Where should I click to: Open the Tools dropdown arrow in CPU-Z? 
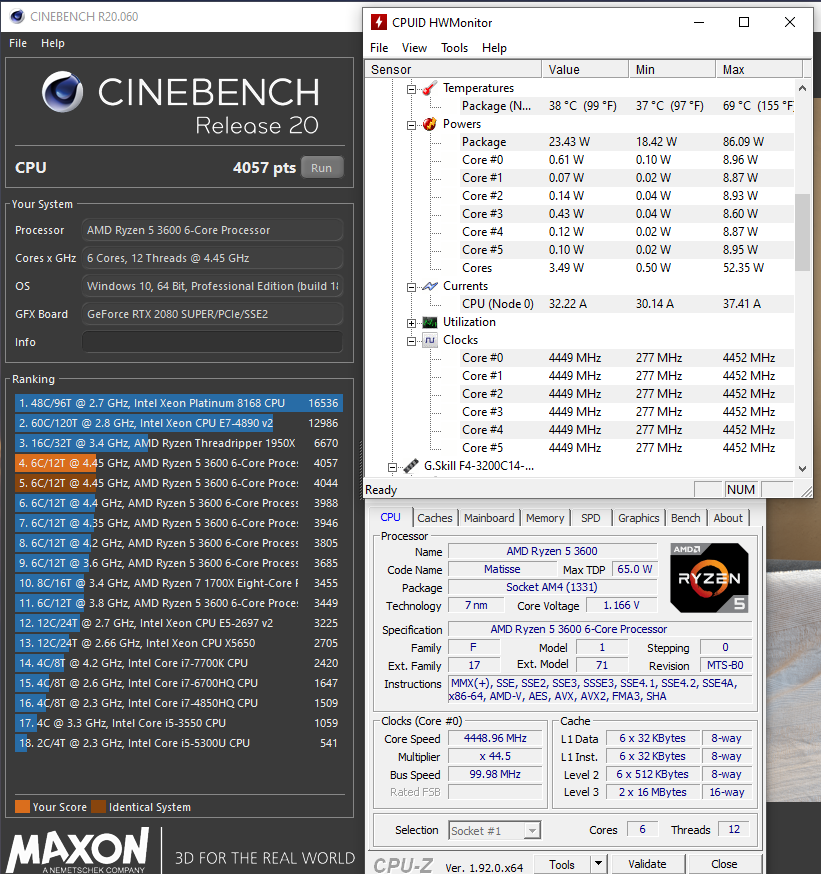tap(598, 864)
